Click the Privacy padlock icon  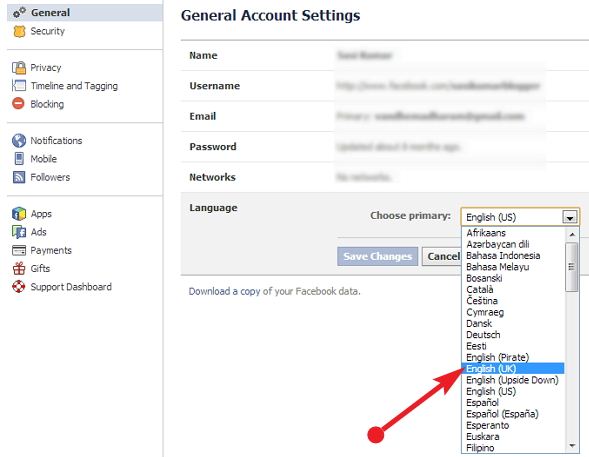tap(19, 68)
